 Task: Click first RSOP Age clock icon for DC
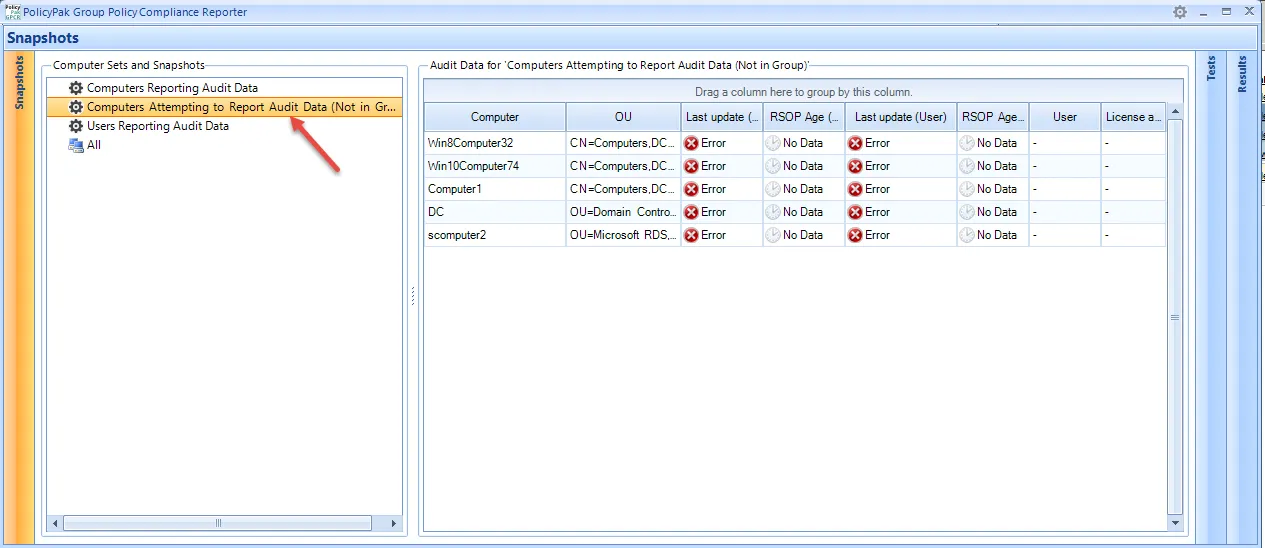(773, 212)
